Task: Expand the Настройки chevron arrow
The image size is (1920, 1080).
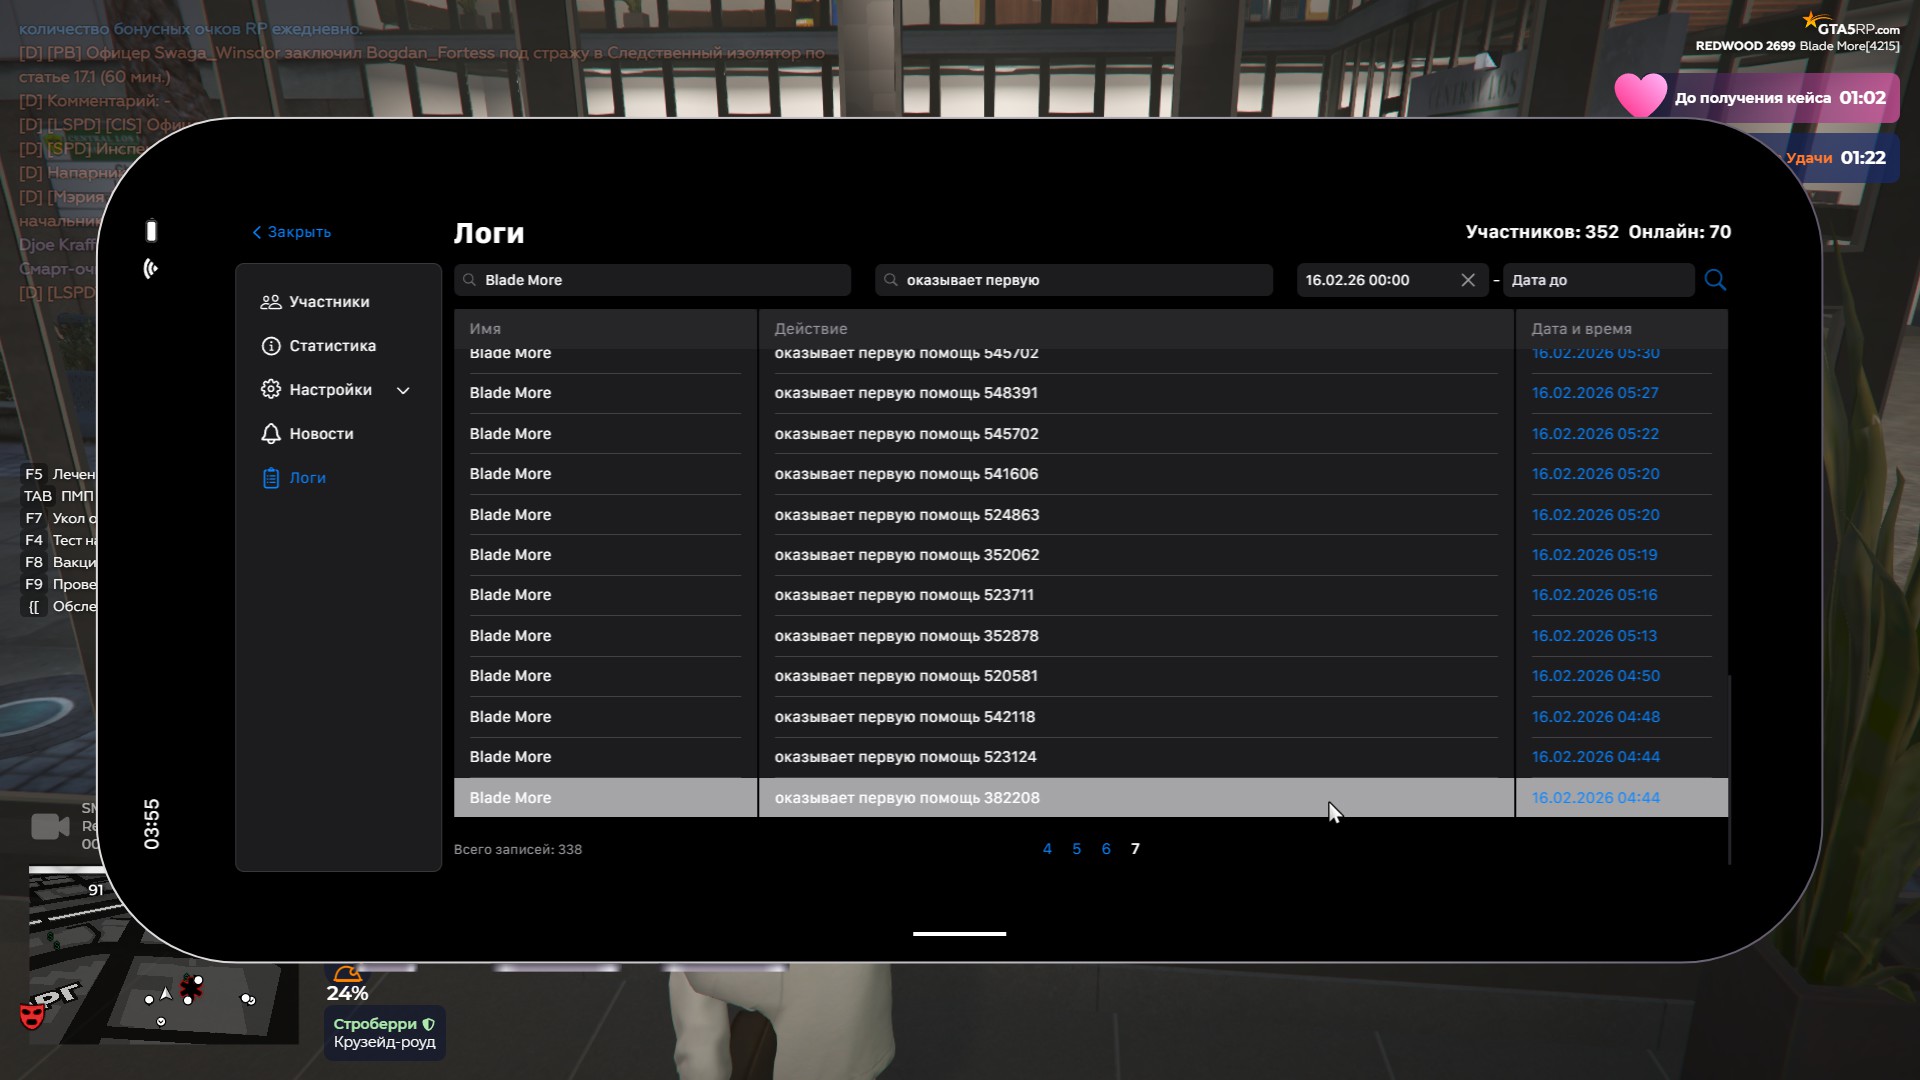Action: [403, 391]
